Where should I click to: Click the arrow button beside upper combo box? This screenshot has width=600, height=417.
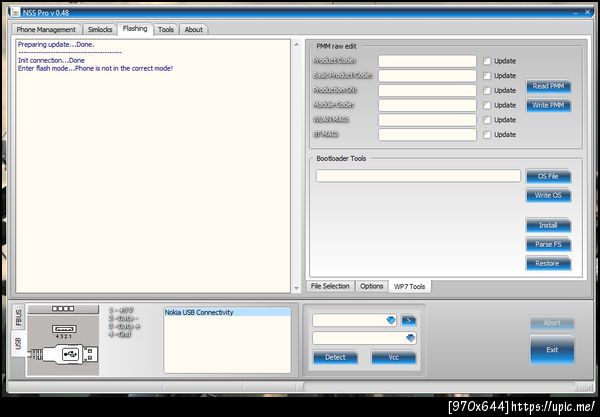pyautogui.click(x=409, y=321)
